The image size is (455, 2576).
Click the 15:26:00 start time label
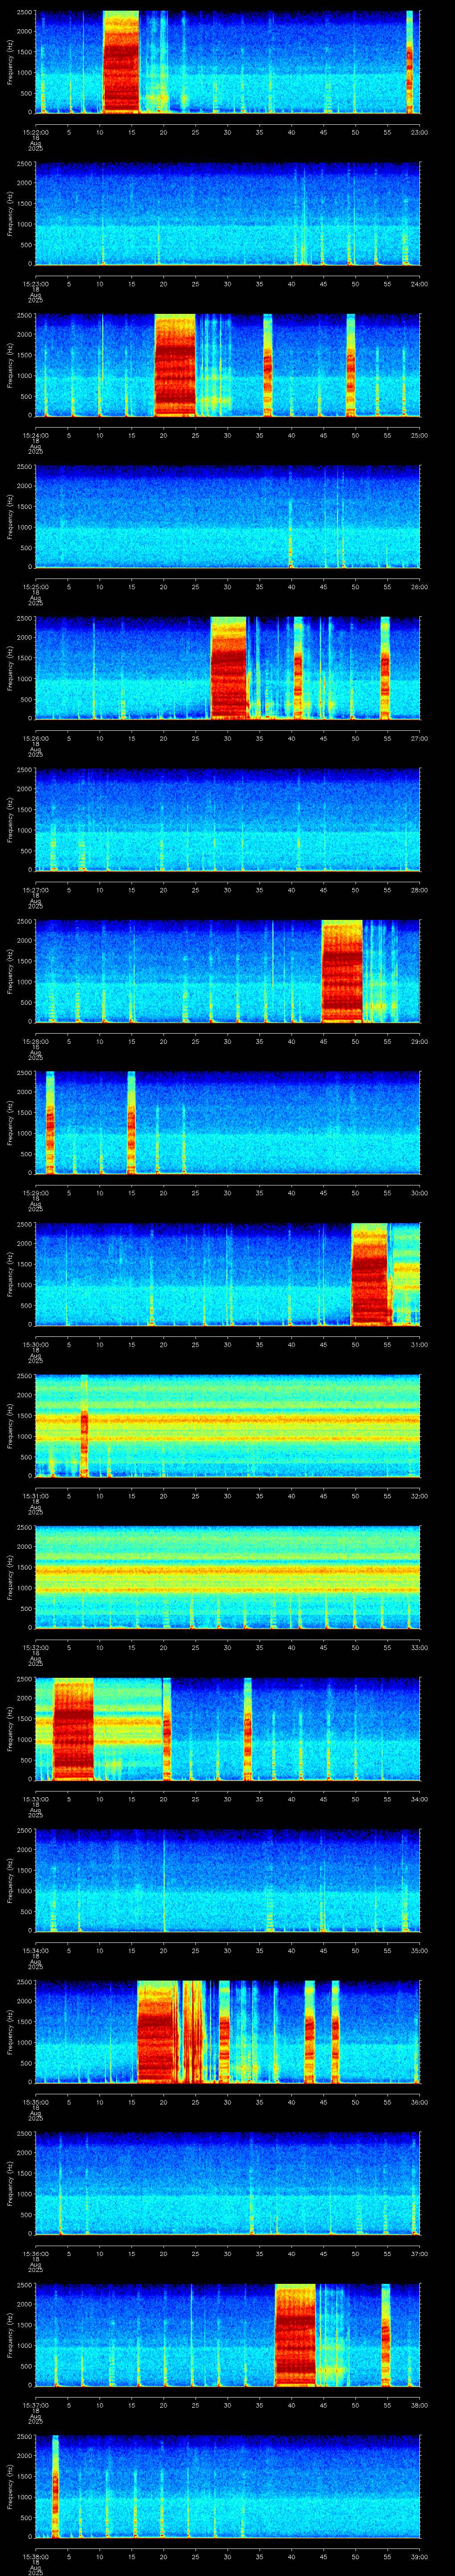click(x=35, y=738)
